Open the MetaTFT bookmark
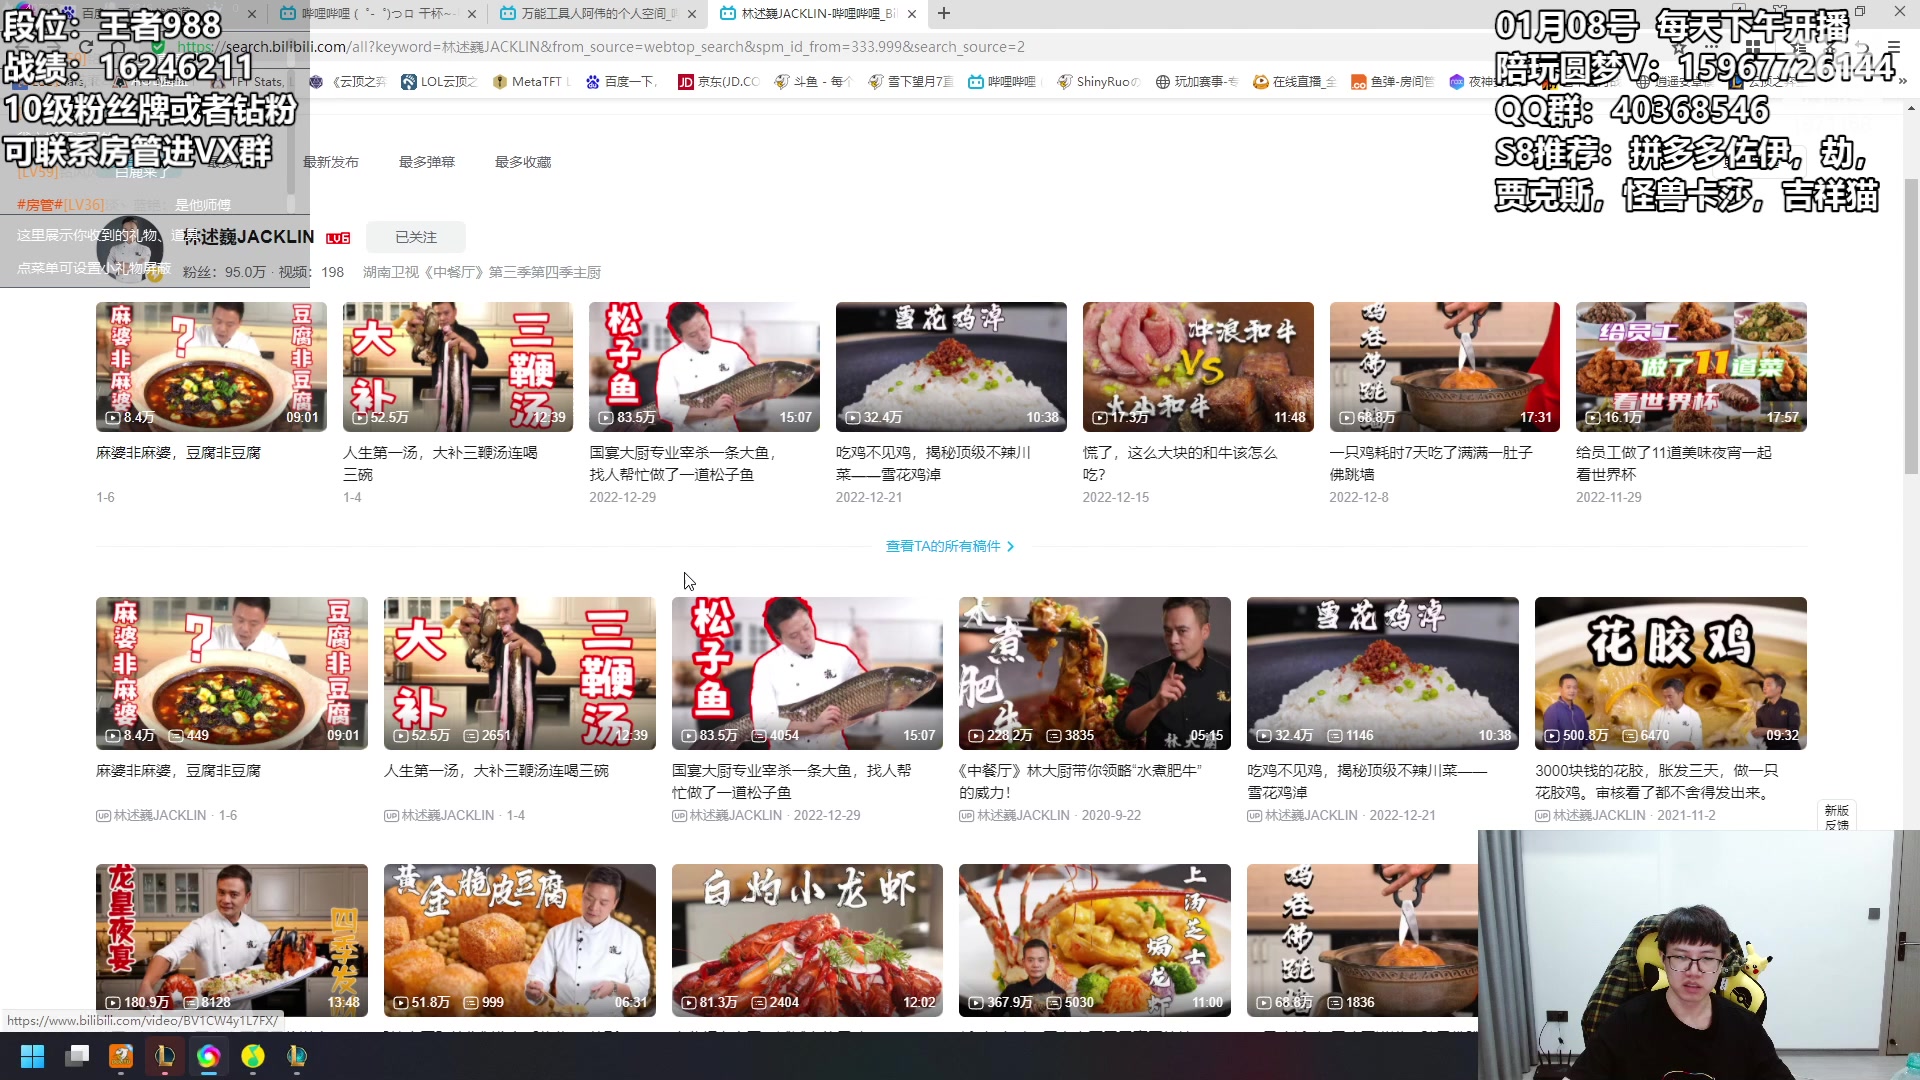This screenshot has height=1080, width=1920. click(x=530, y=82)
